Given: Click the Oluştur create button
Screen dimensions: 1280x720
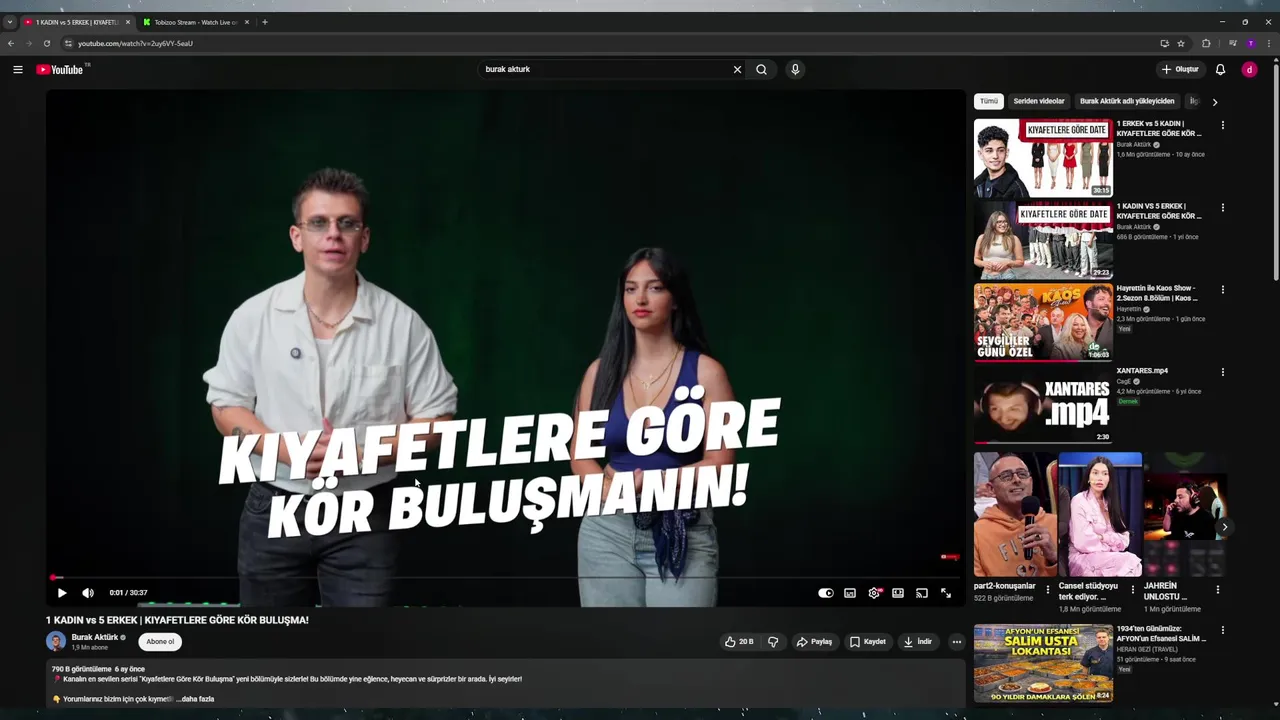Looking at the screenshot, I should [1180, 69].
